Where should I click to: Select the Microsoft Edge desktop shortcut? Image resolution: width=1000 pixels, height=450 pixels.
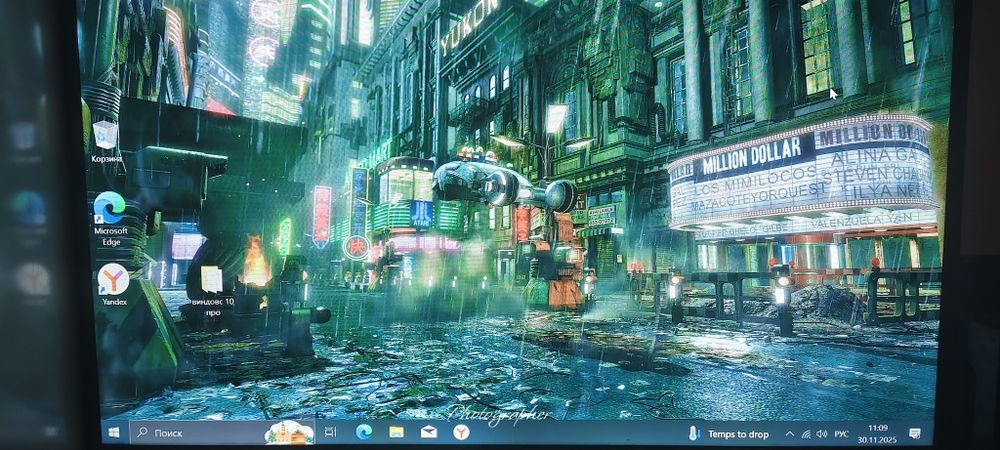pos(111,219)
